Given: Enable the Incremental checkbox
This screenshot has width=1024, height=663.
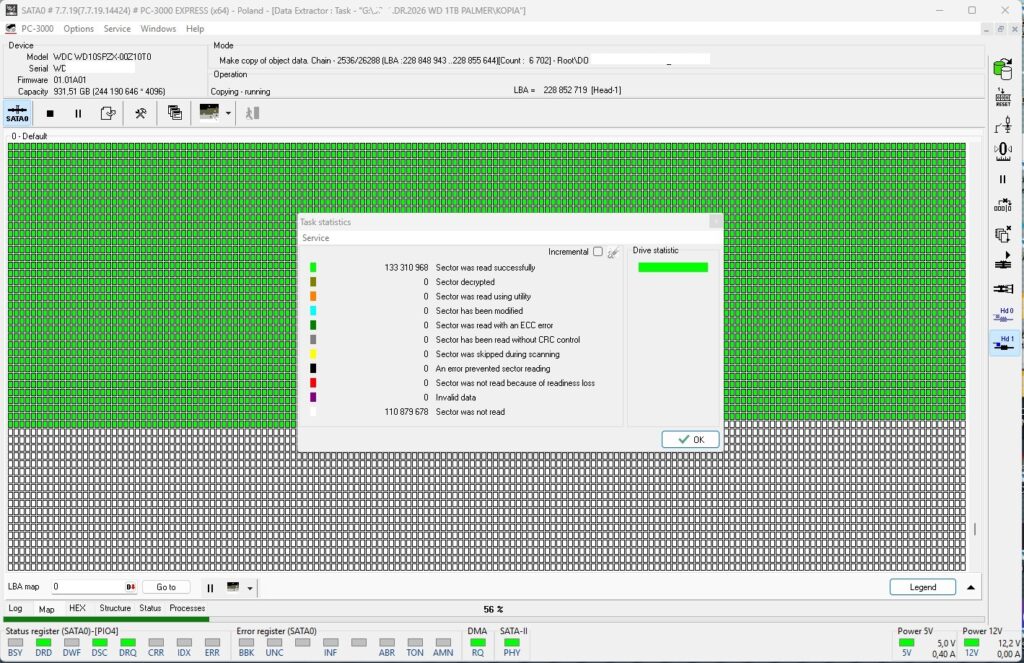Looking at the screenshot, I should [598, 251].
